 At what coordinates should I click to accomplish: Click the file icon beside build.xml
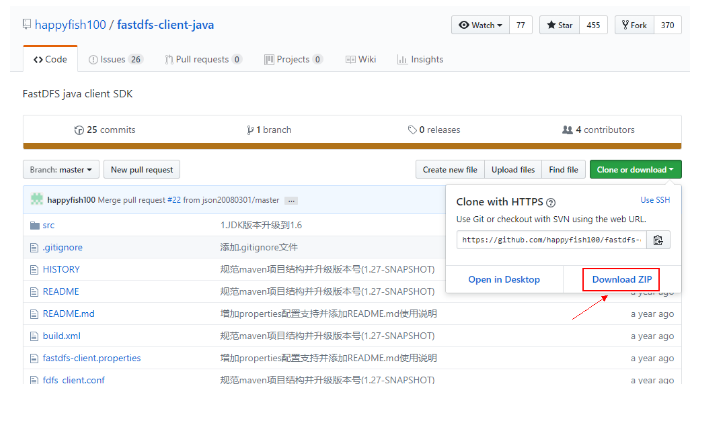click(34, 336)
